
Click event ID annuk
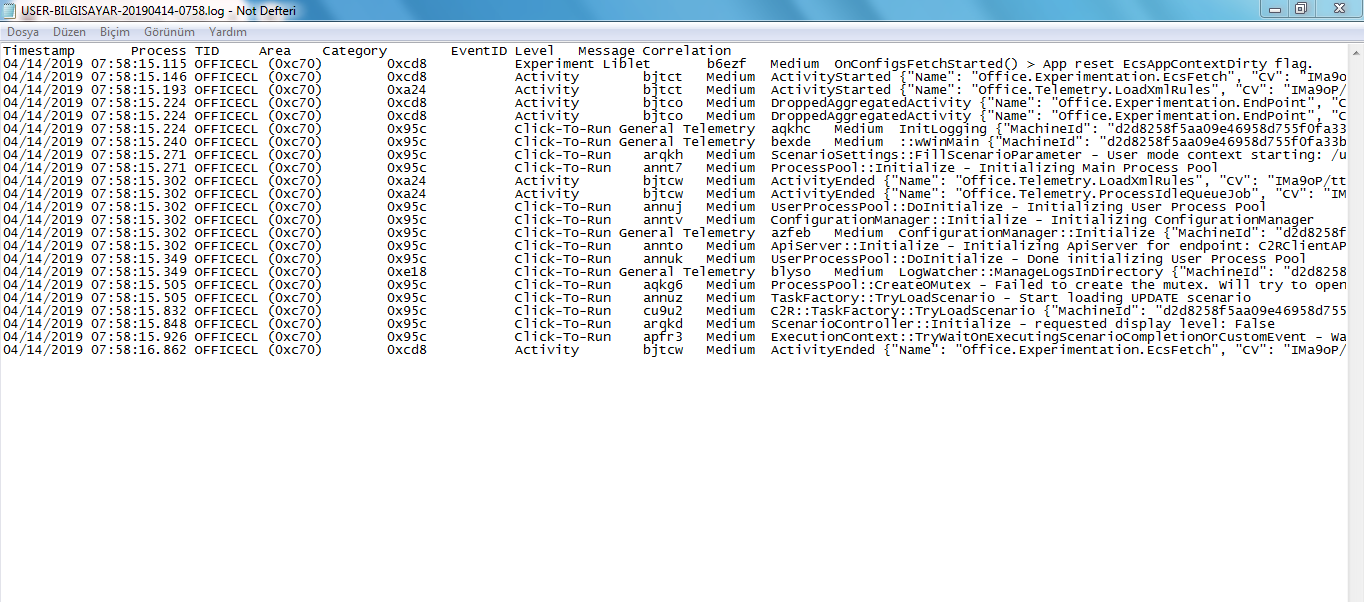(x=663, y=259)
